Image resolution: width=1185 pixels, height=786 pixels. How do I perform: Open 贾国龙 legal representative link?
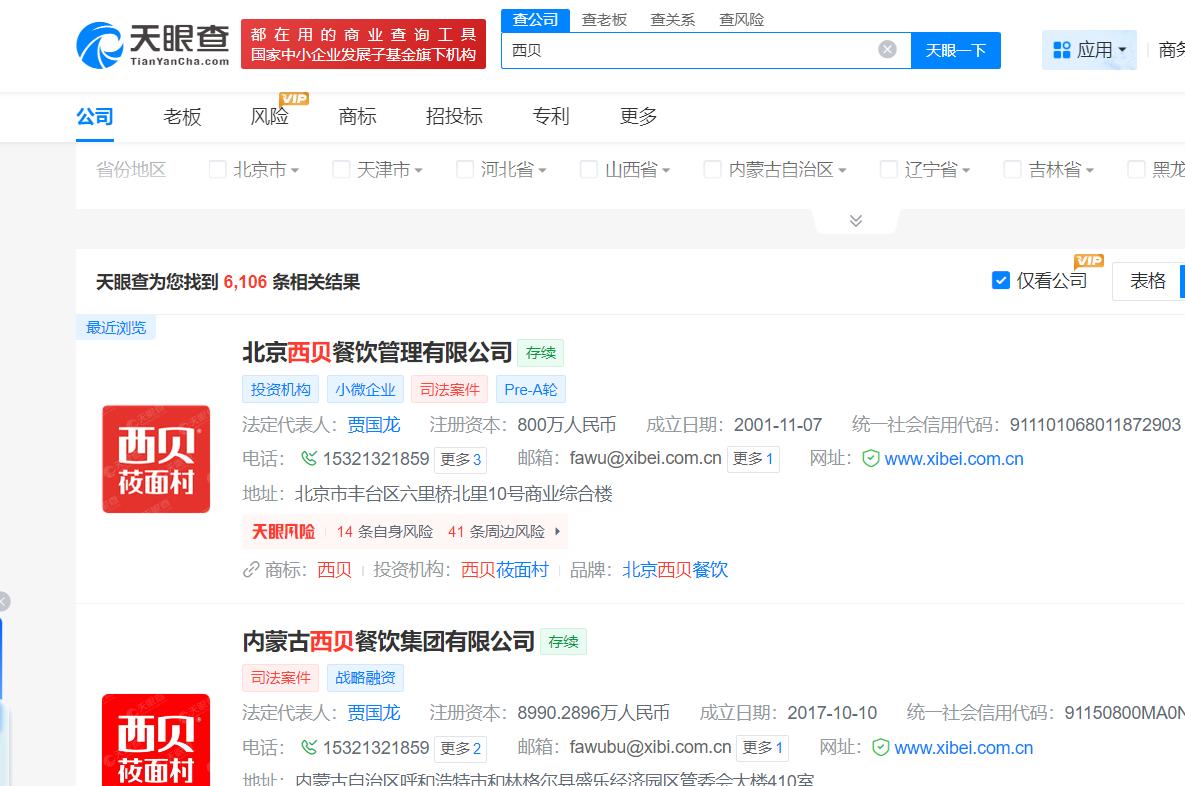click(374, 425)
